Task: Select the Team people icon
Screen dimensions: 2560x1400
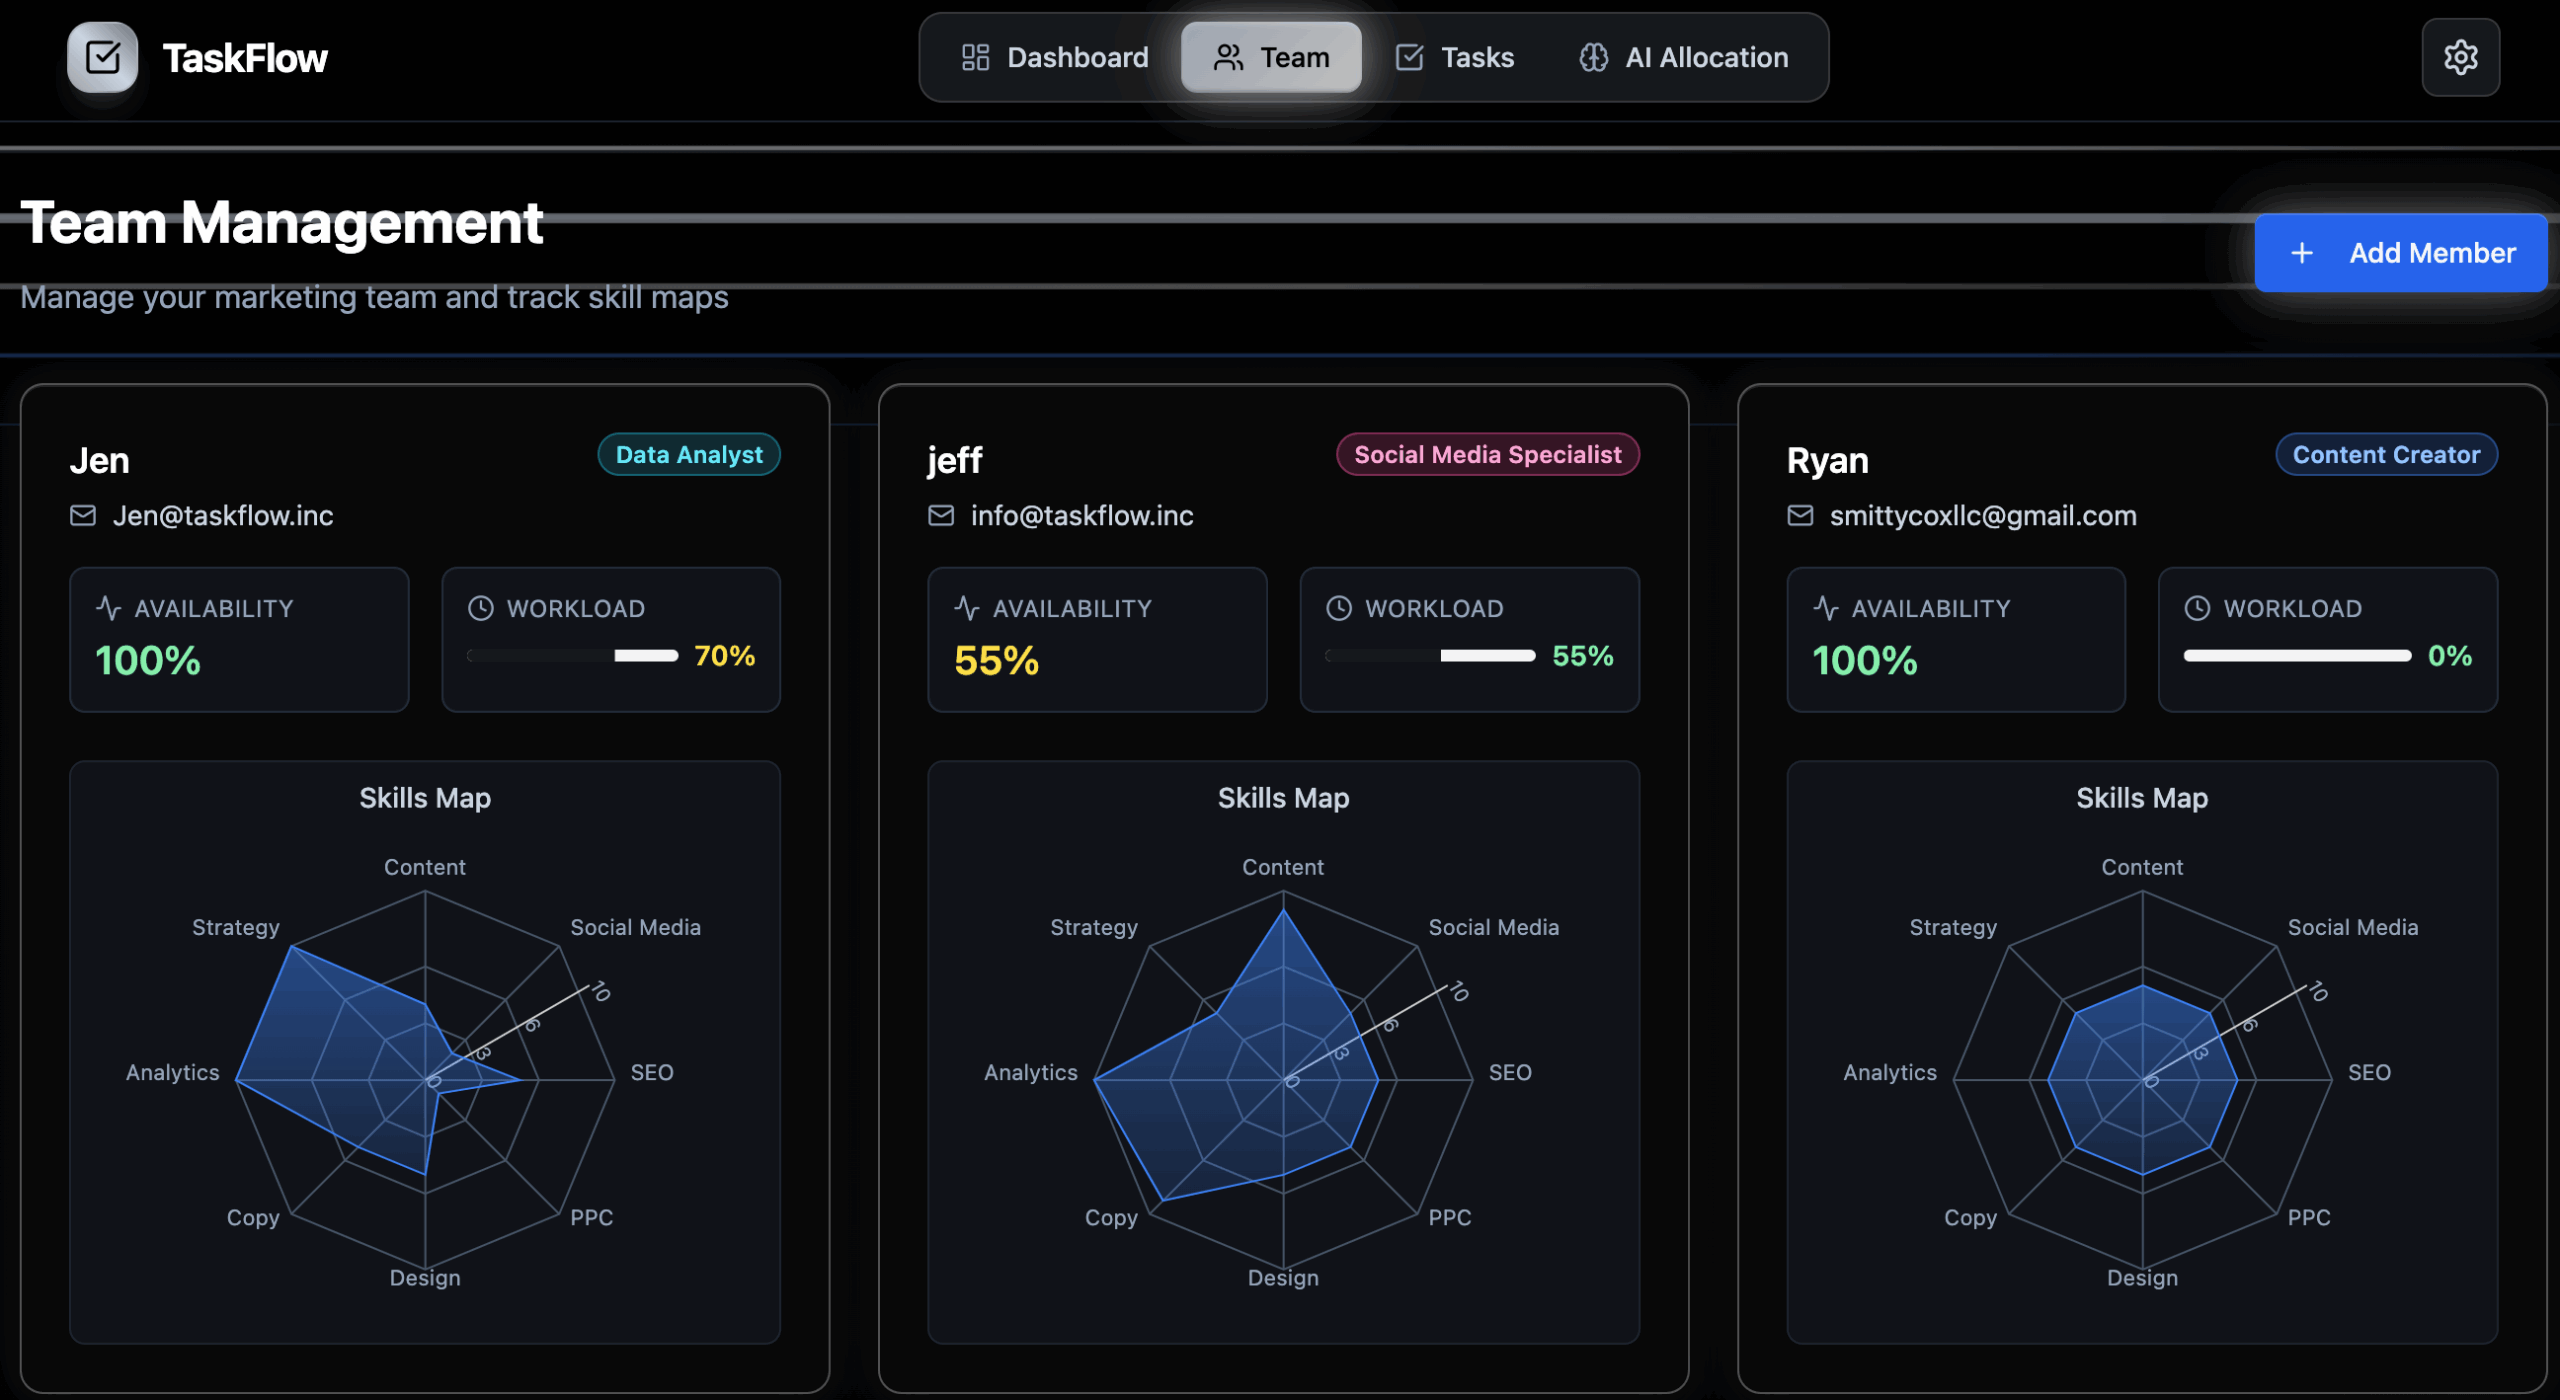Action: pyautogui.click(x=1229, y=57)
